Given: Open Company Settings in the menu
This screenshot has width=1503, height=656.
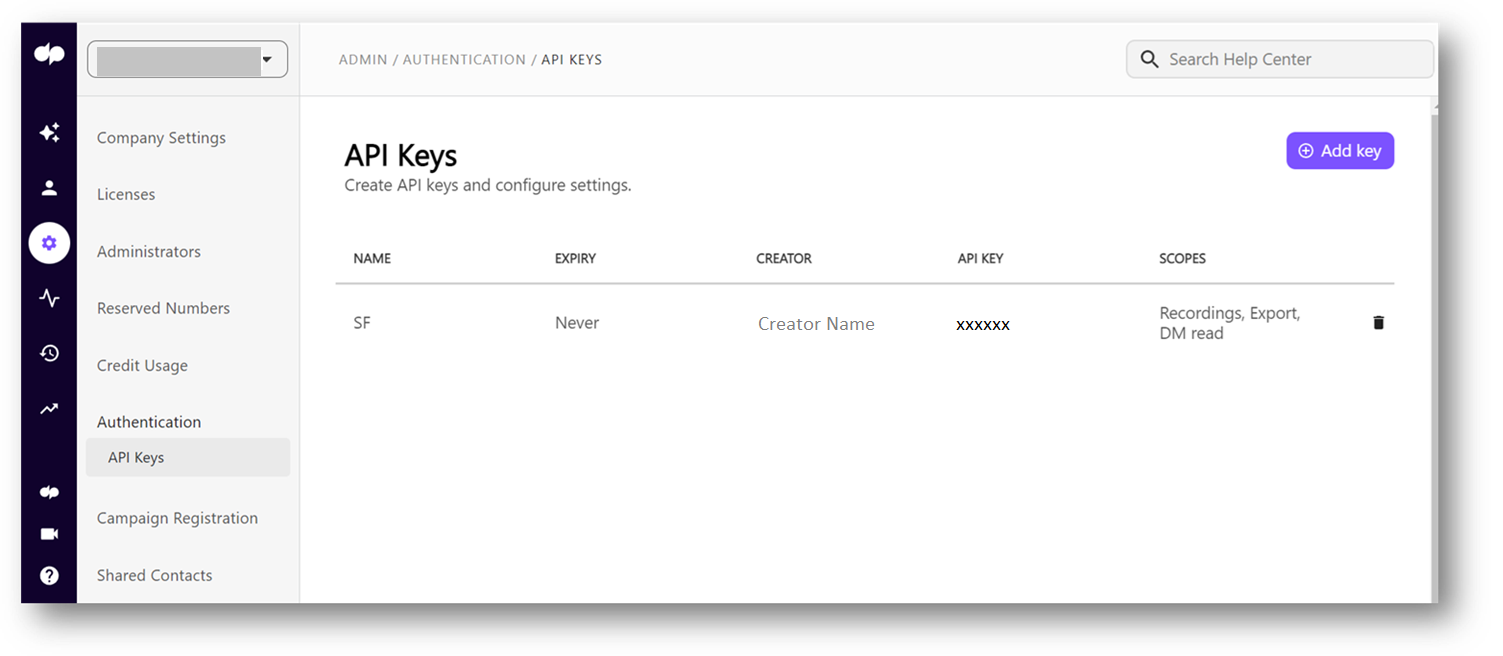Looking at the screenshot, I should [161, 138].
